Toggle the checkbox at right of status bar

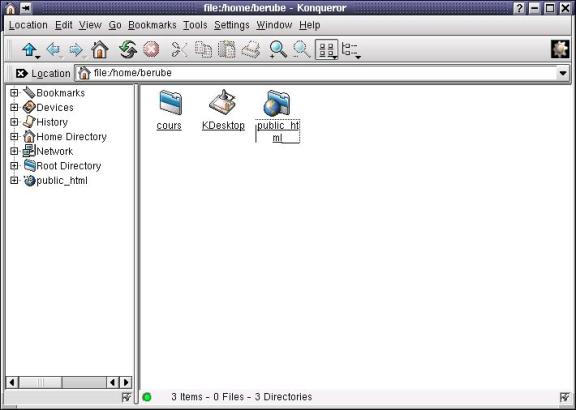pyautogui.click(x=565, y=397)
